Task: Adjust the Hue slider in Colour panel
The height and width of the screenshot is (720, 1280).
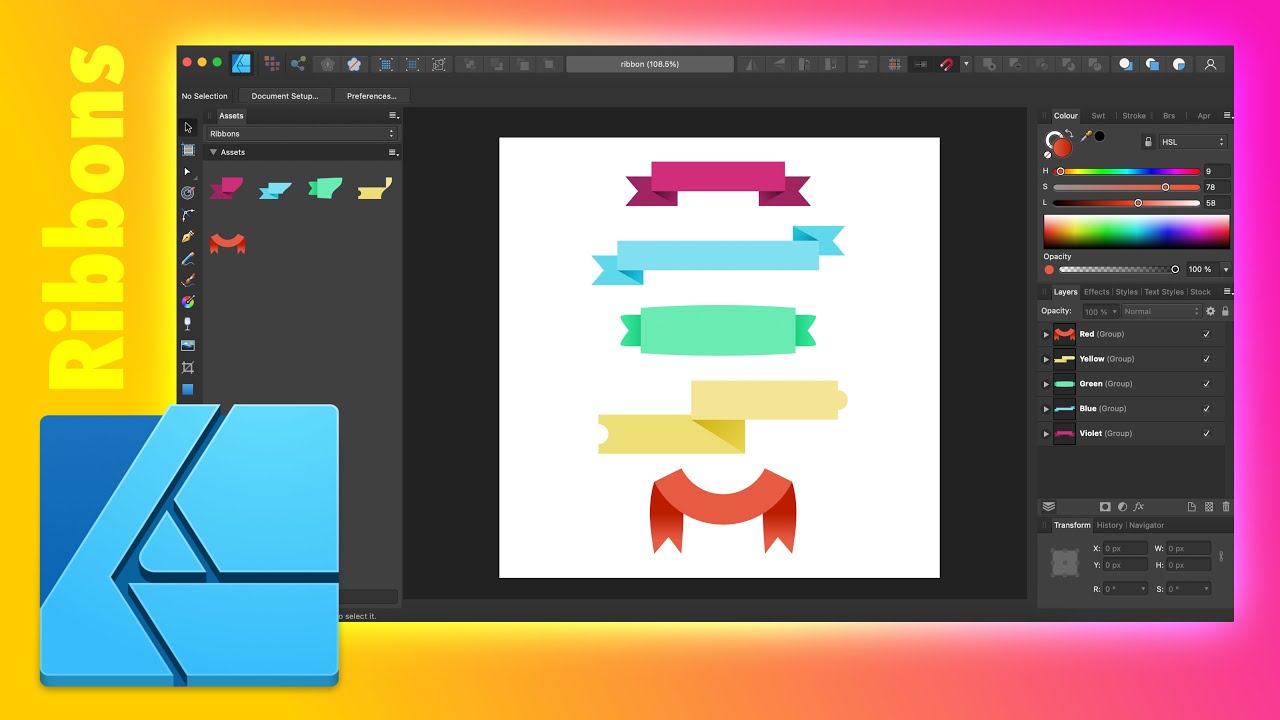Action: click(x=1126, y=171)
